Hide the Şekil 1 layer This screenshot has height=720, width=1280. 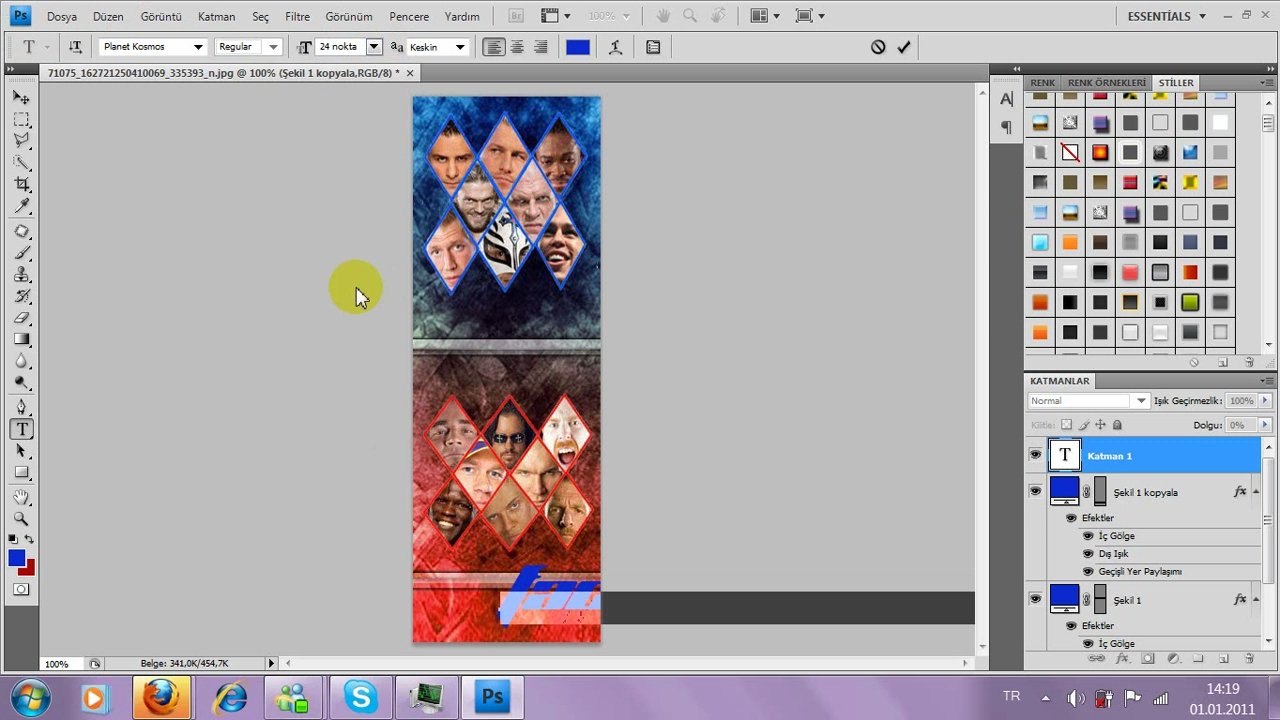click(x=1035, y=599)
